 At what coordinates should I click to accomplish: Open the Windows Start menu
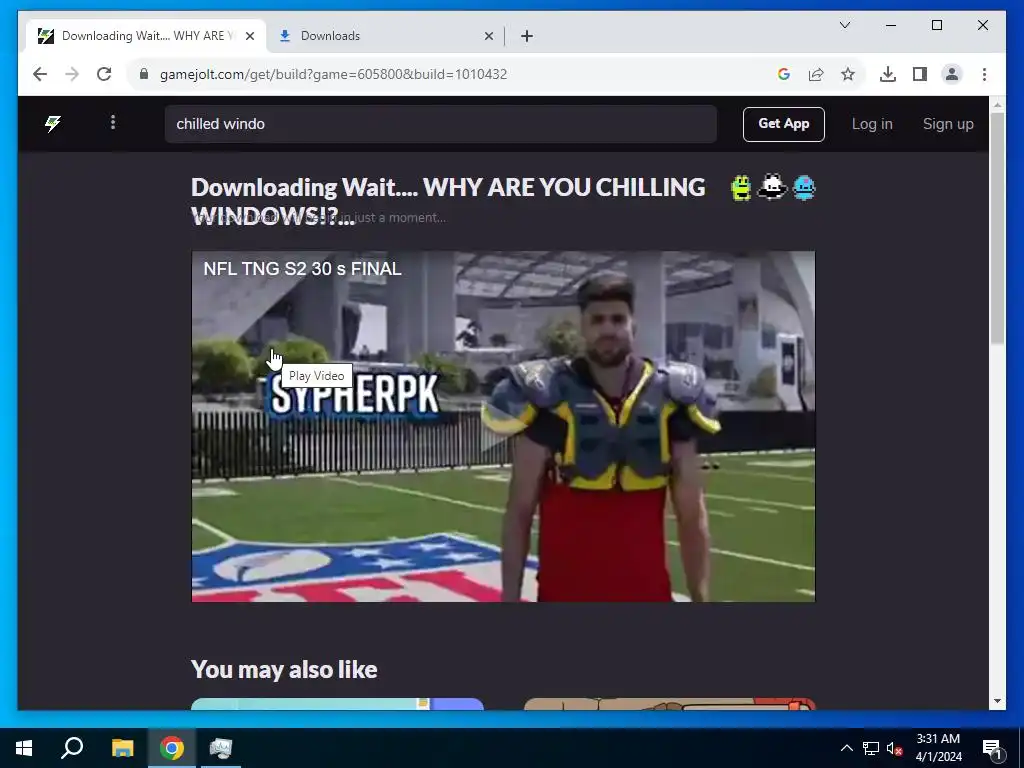tap(24, 748)
